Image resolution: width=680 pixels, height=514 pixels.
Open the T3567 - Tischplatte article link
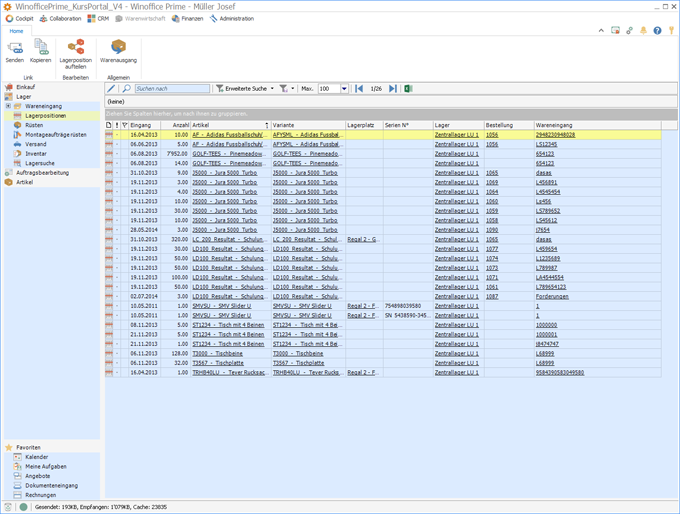pyautogui.click(x=218, y=363)
